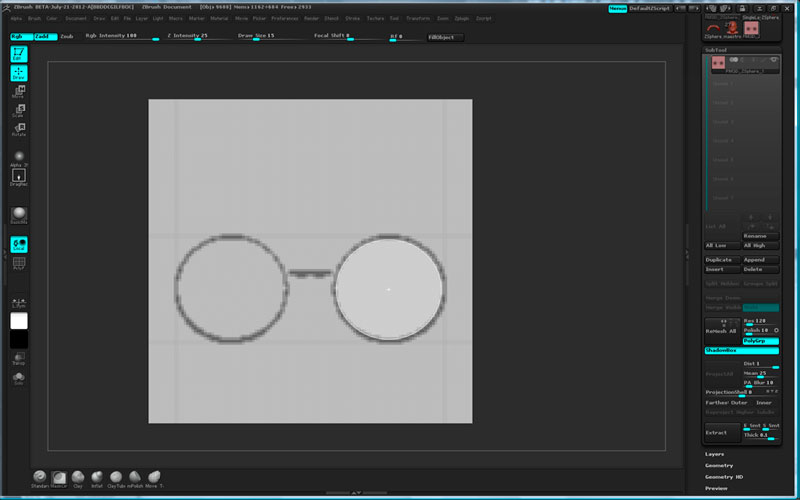Select the ZSphere tool thumbnail
The height and width of the screenshot is (500, 800).
713,29
